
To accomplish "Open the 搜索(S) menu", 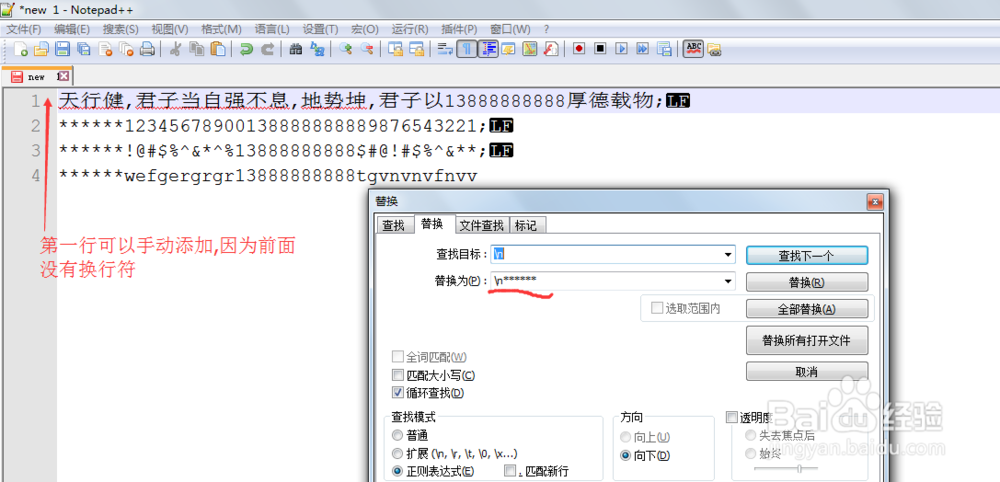I will tap(121, 29).
